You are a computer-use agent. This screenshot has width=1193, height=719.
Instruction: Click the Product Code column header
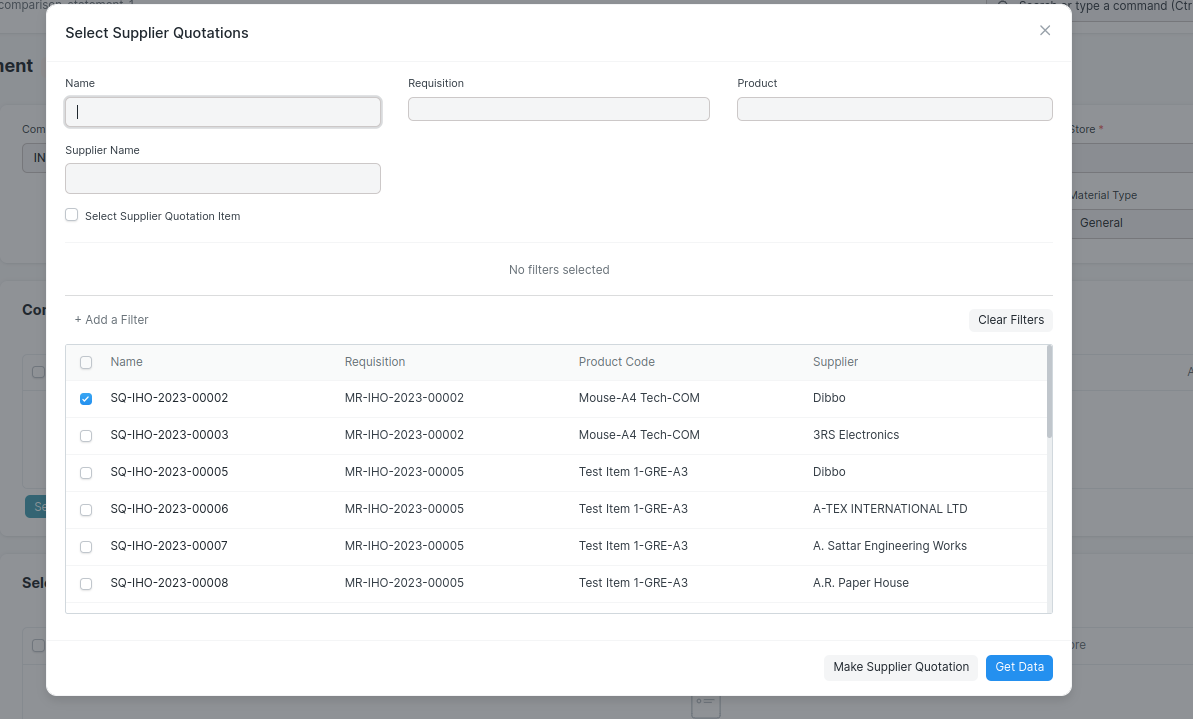(616, 362)
